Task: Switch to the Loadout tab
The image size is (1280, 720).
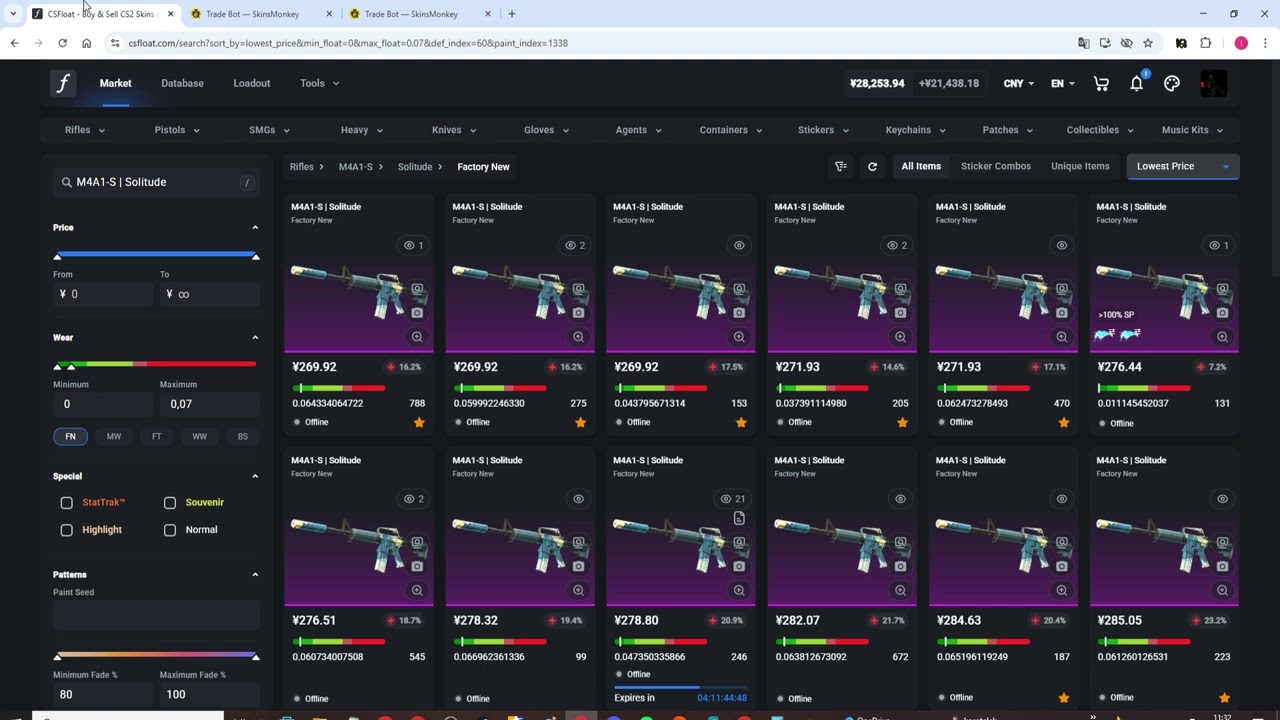Action: click(252, 83)
